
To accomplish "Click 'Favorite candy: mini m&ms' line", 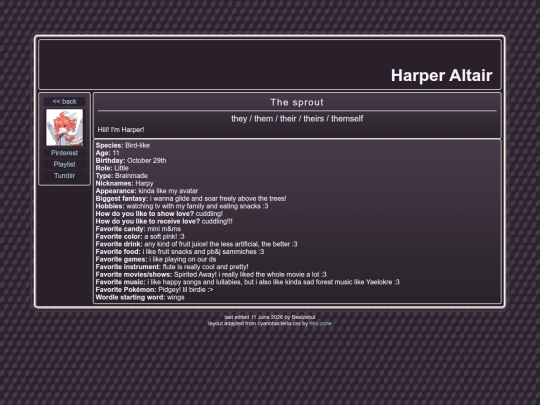I will click(138, 229).
